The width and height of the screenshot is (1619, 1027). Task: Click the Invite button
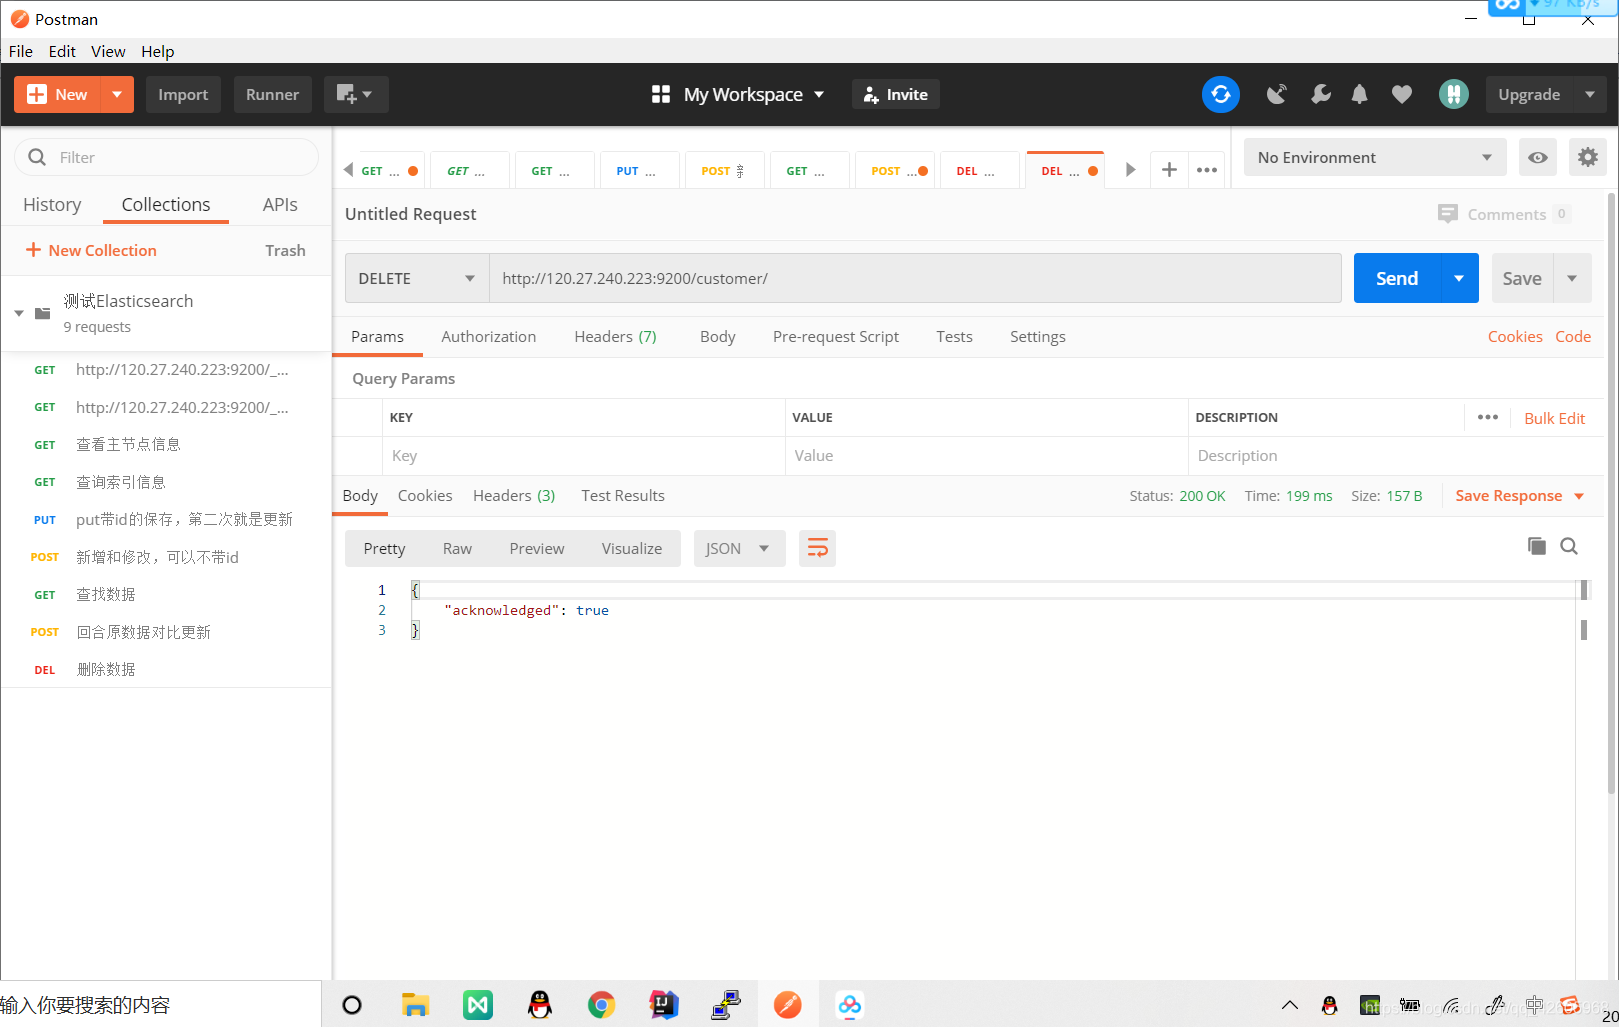(x=896, y=94)
